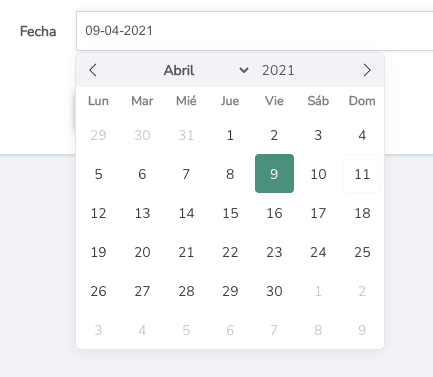Screen dimensions: 433x377
Task: Go to previous month with left arrow
Action: pyautogui.click(x=93, y=70)
